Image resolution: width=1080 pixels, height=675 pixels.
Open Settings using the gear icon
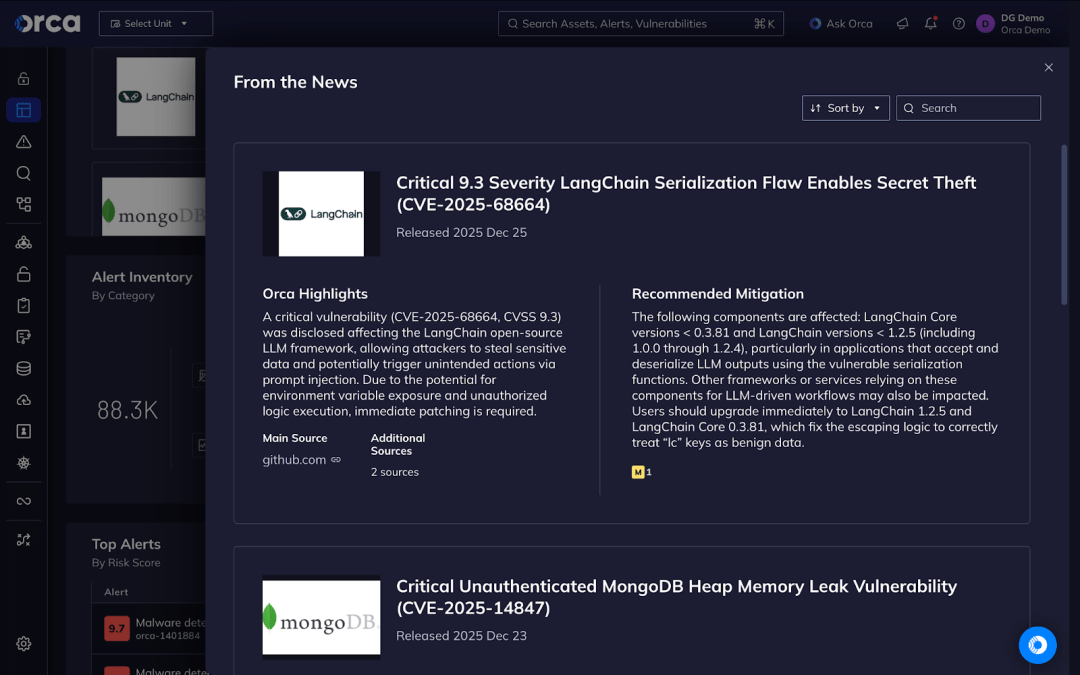23,643
